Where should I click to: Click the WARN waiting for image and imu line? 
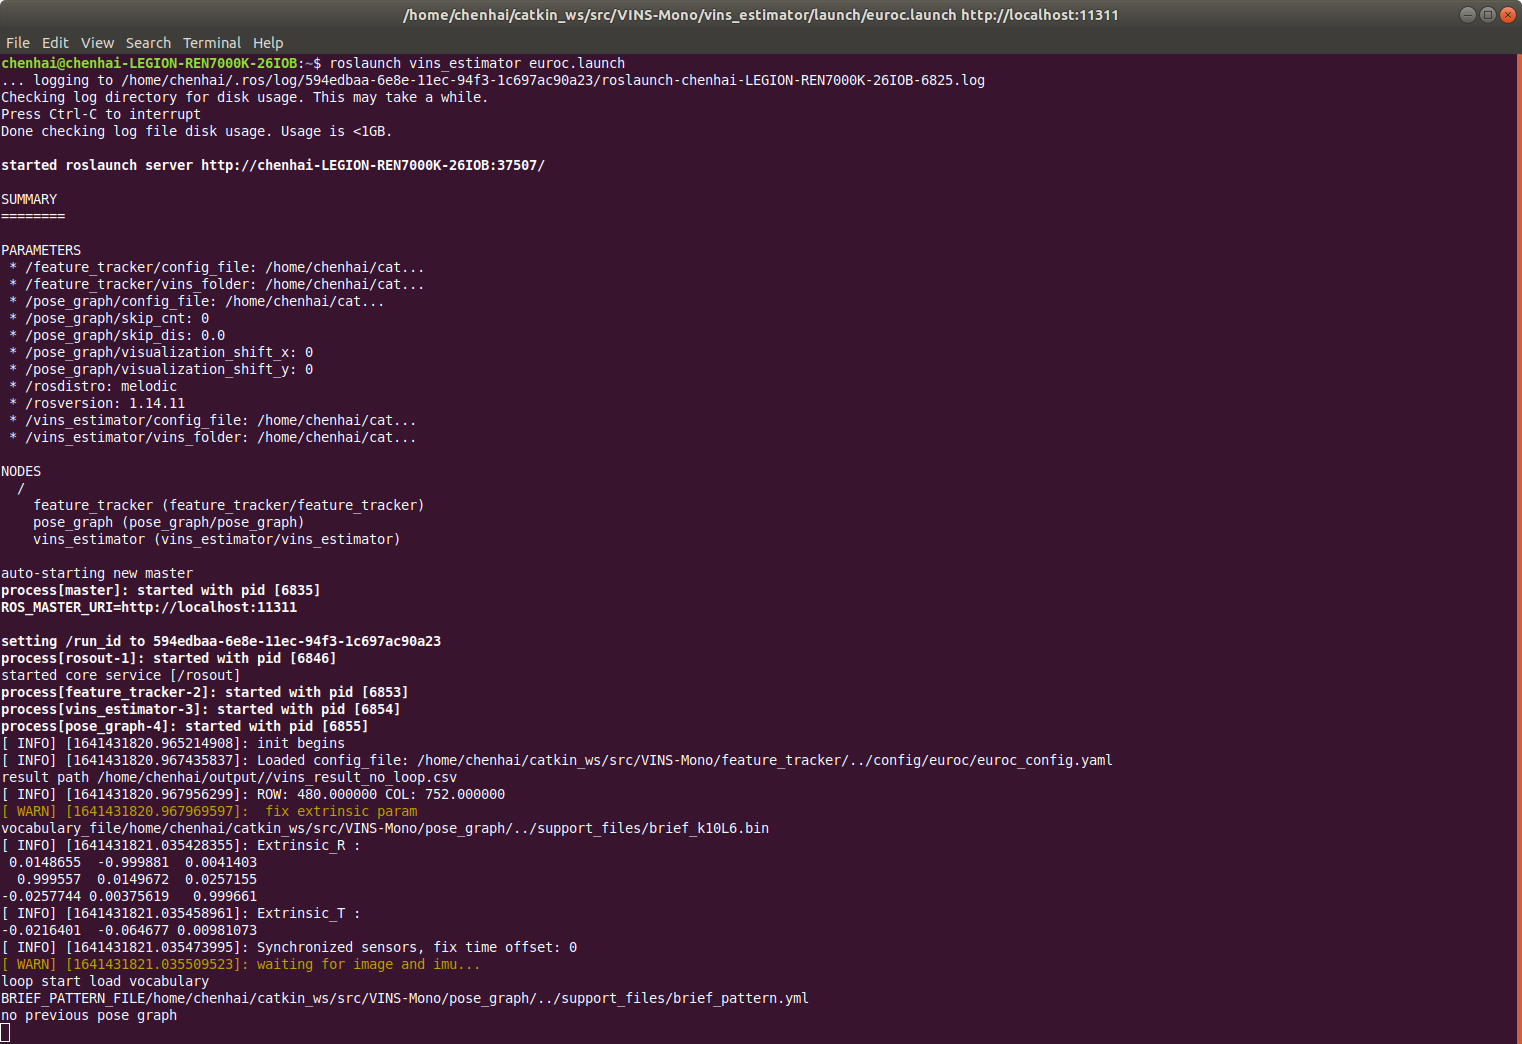(241, 964)
